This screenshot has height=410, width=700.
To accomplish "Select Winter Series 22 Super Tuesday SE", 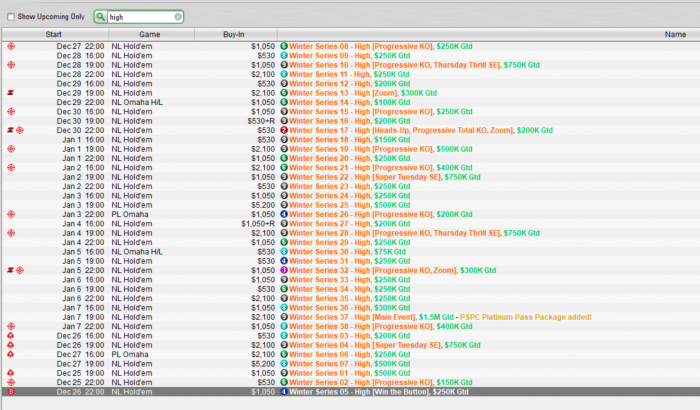I will [x=385, y=177].
